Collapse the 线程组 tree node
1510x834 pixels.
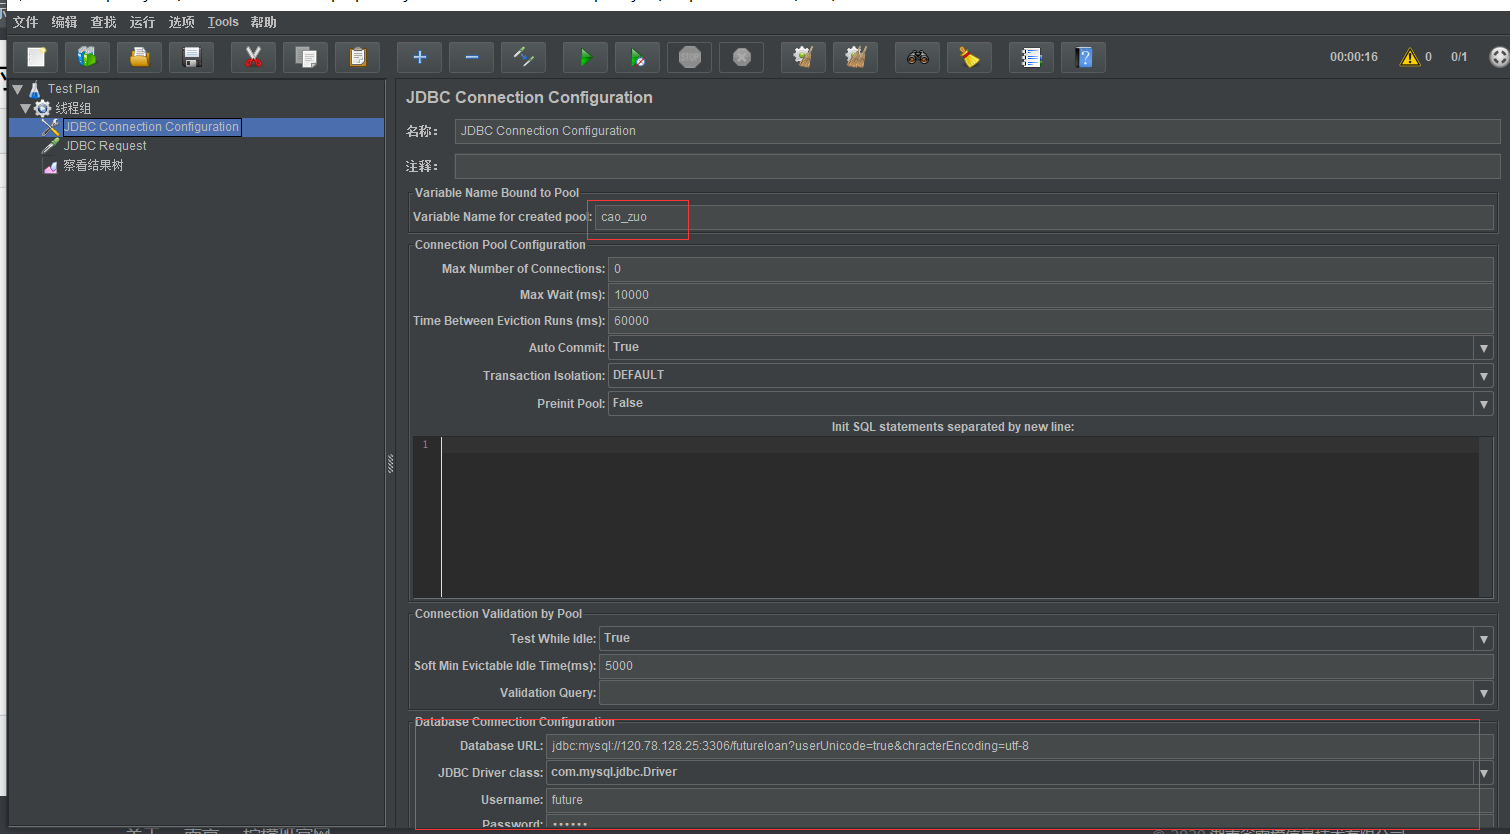[x=26, y=108]
